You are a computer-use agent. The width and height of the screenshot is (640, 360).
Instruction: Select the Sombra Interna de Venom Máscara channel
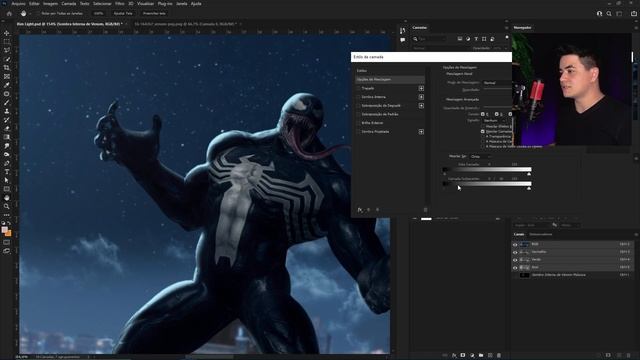point(572,275)
